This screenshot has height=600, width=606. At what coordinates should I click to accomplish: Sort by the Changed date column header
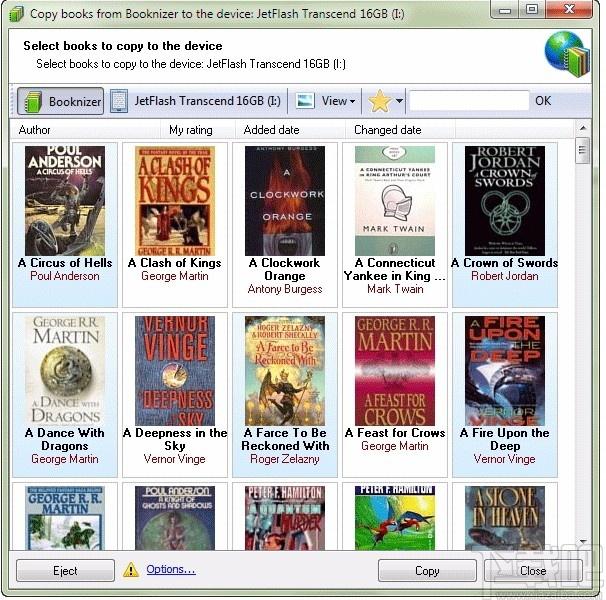(x=400, y=130)
